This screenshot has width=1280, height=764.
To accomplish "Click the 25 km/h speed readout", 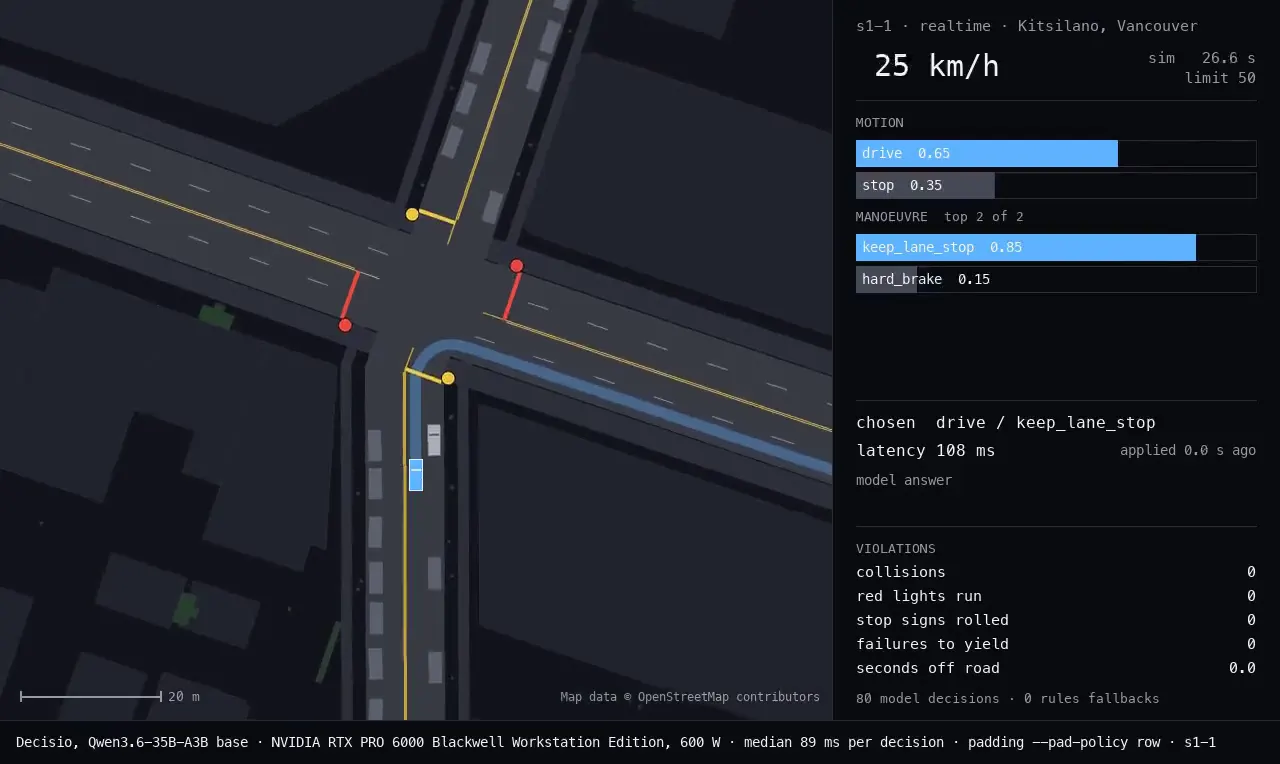I will [x=936, y=66].
